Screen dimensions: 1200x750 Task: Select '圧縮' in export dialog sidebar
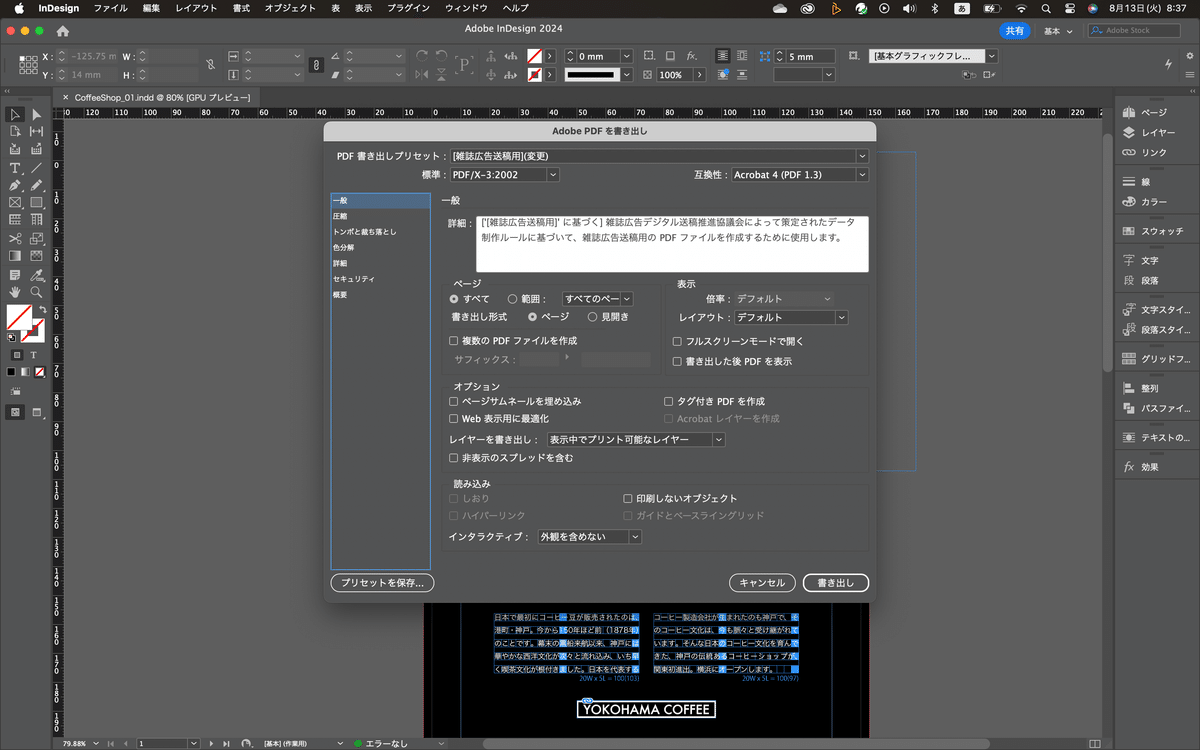click(x=340, y=216)
